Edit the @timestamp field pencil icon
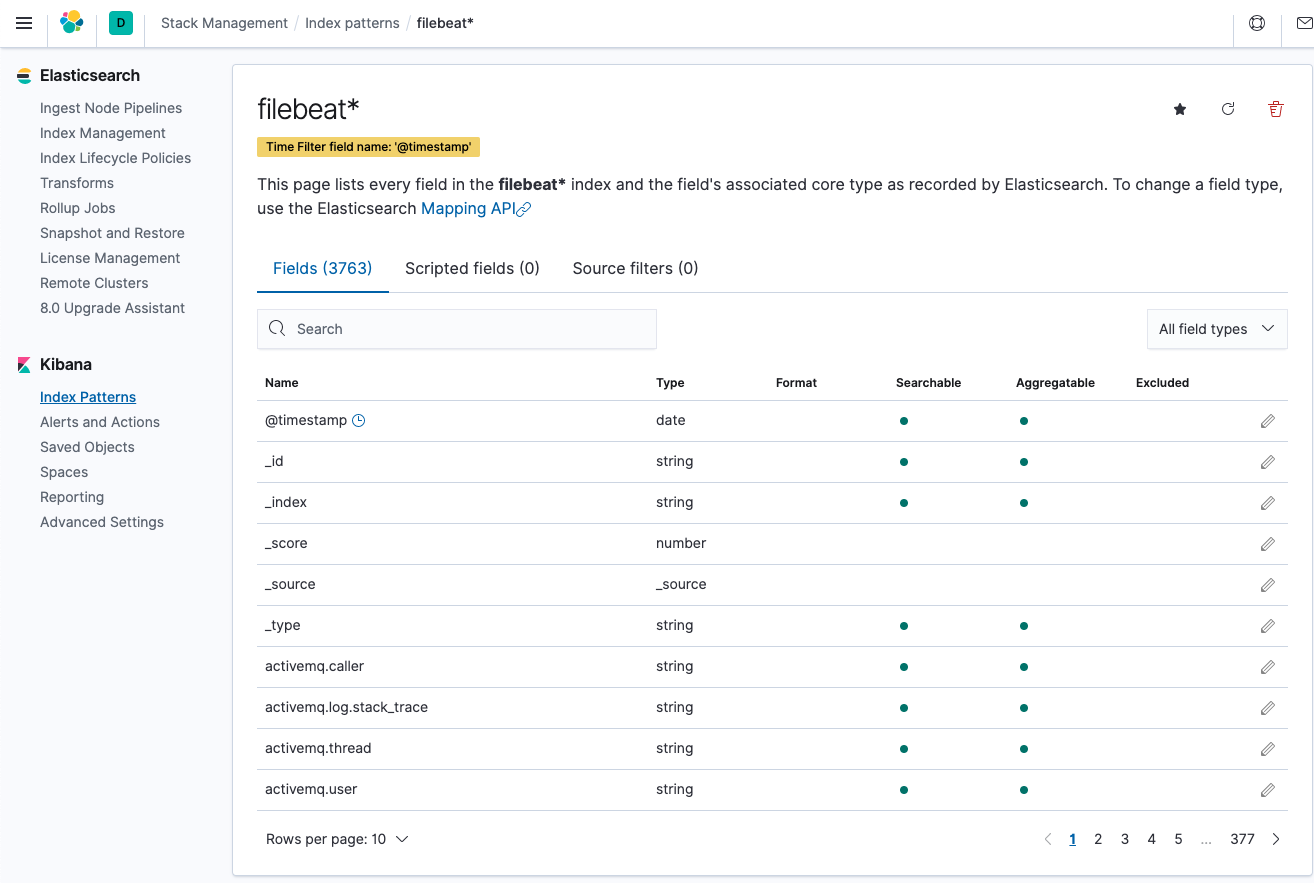The width and height of the screenshot is (1314, 883). (x=1268, y=421)
